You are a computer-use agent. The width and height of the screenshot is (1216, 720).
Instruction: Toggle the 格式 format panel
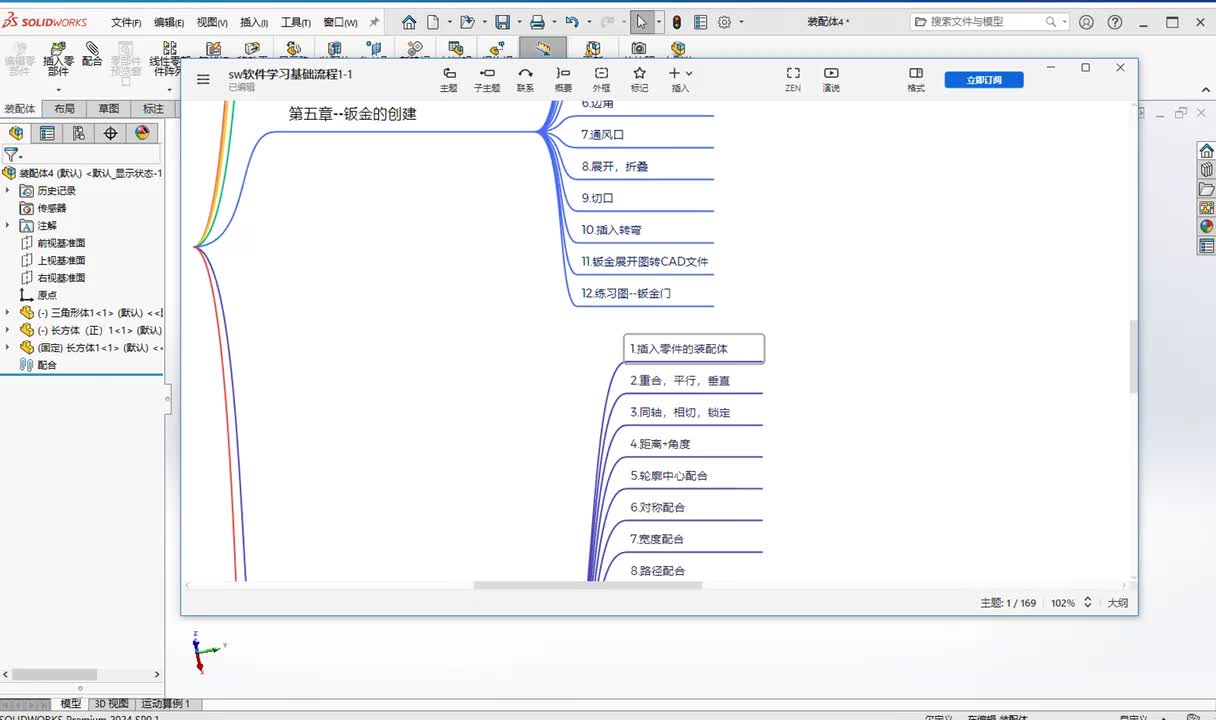(916, 79)
